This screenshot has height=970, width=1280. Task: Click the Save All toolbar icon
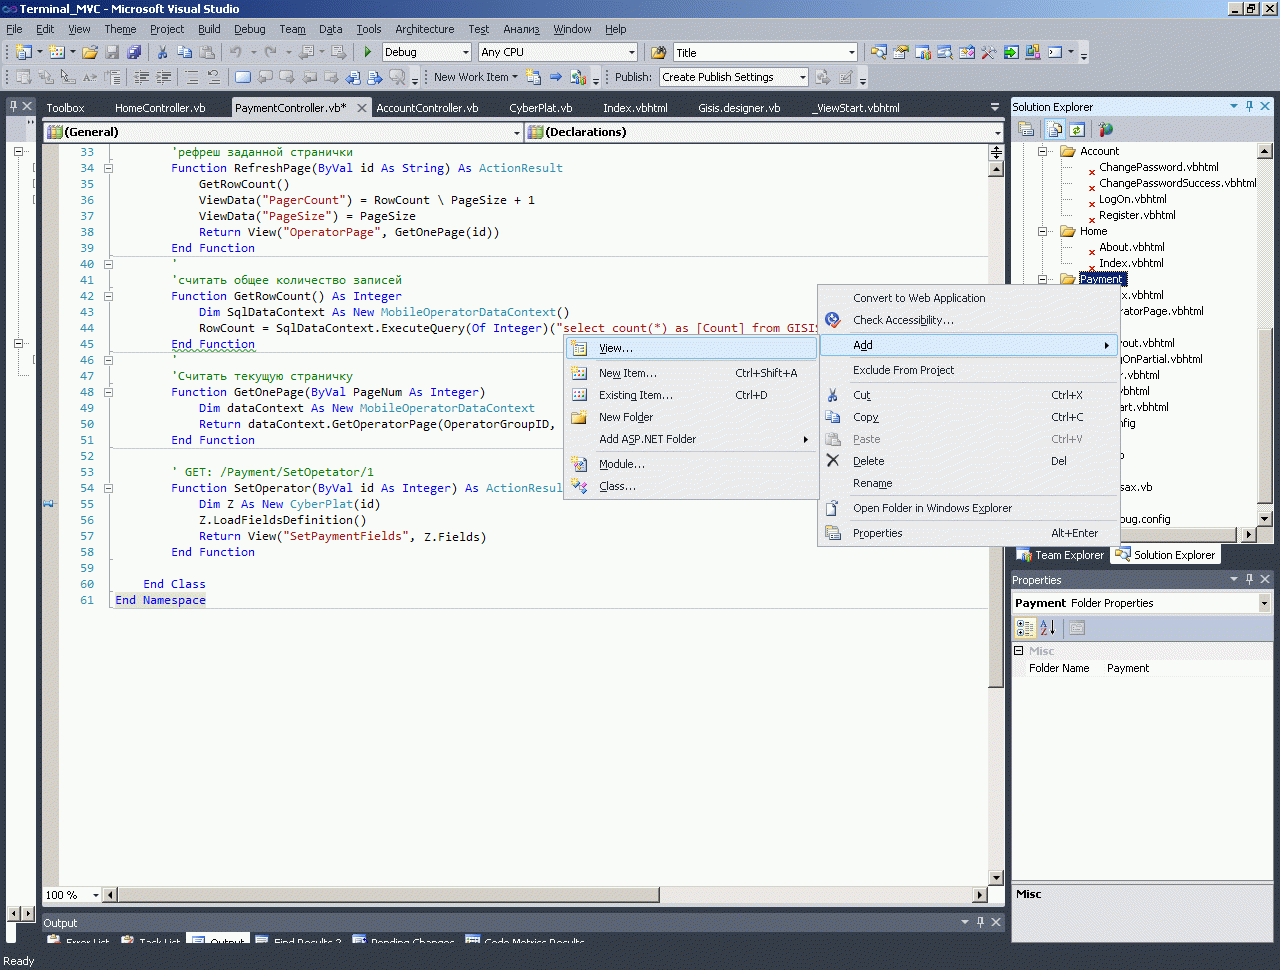coord(134,52)
